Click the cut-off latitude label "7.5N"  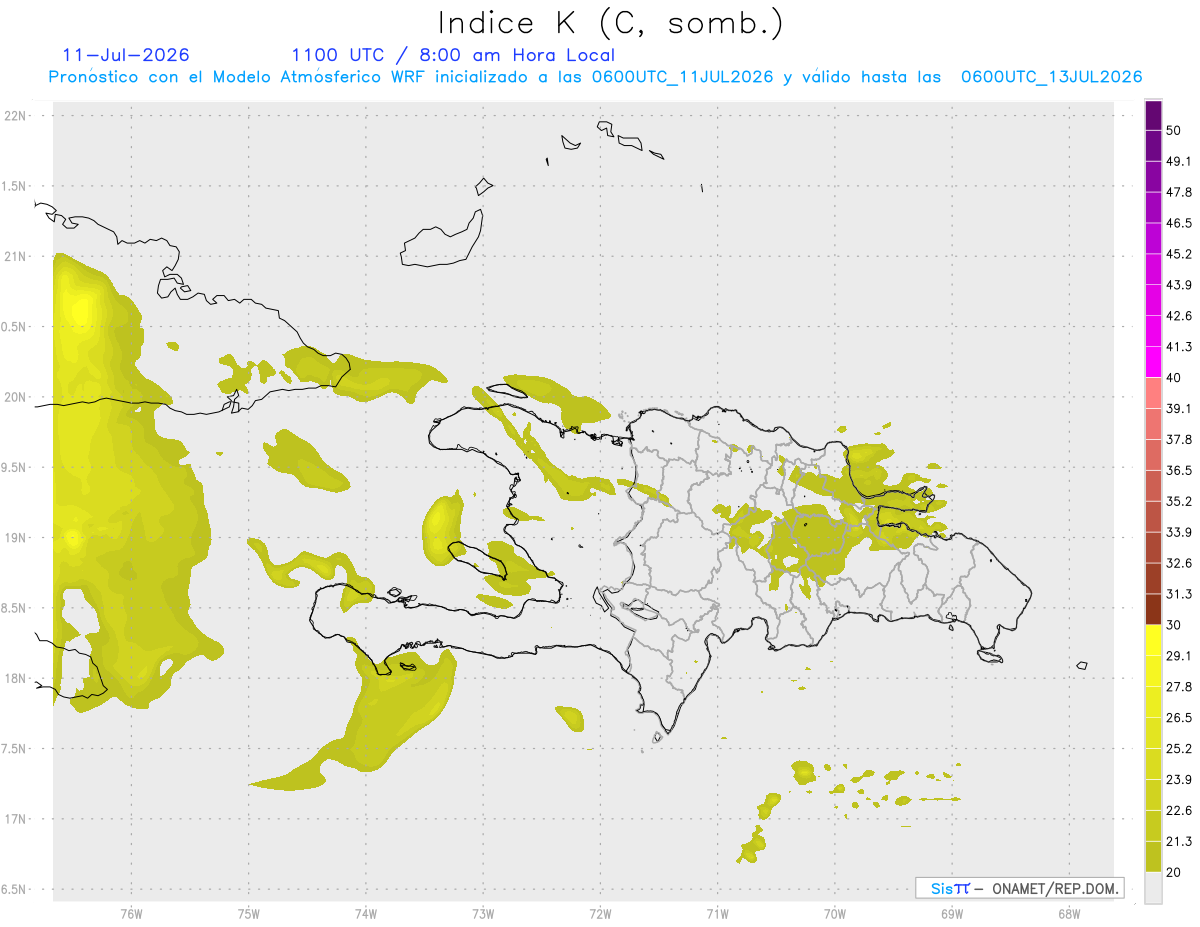[15, 749]
